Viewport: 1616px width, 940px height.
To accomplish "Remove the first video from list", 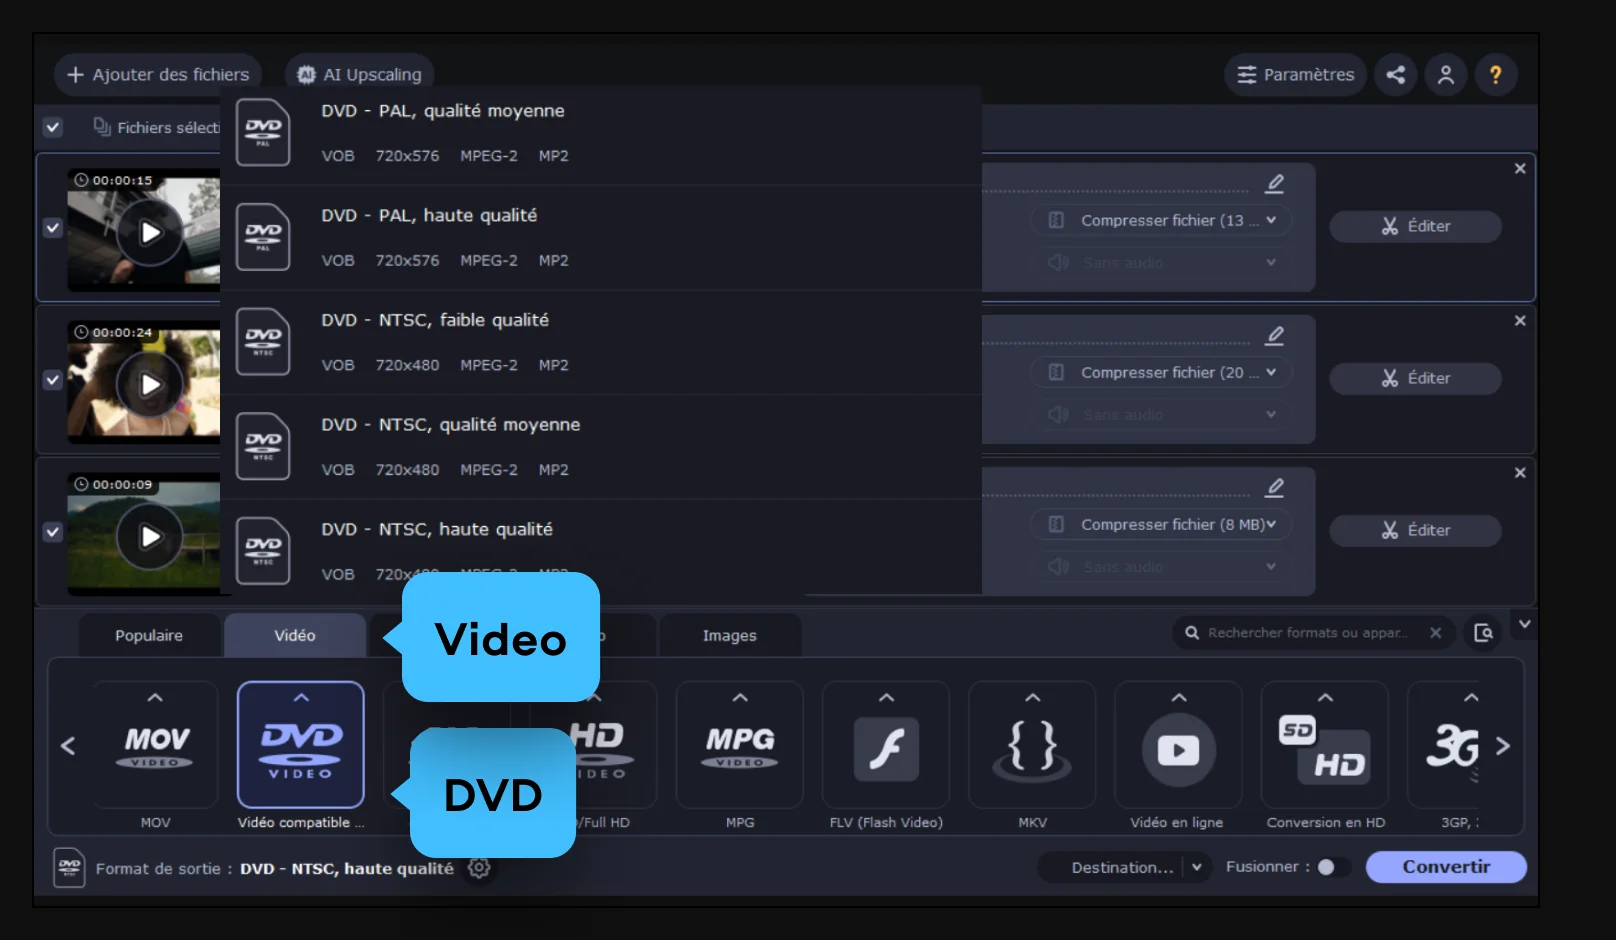I will [x=1520, y=169].
